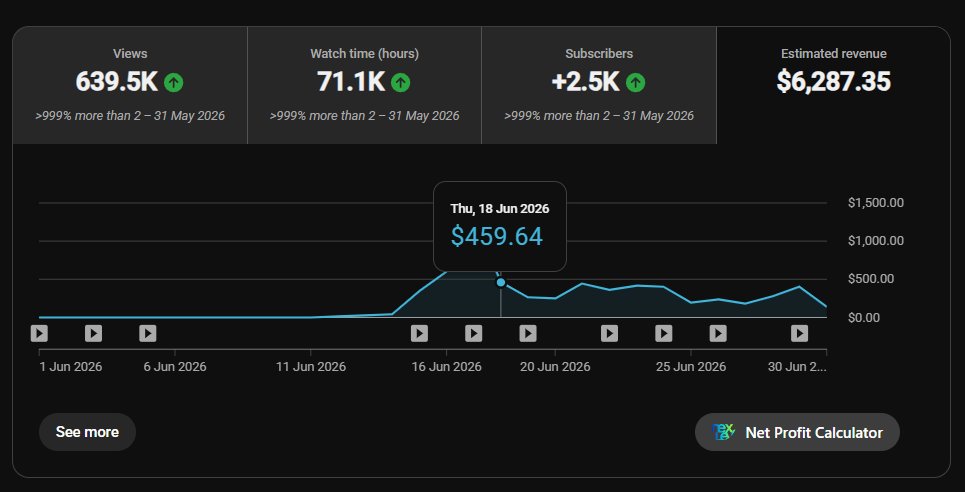This screenshot has height=492, width=965.
Task: Switch to Watch time (hours) tab
Action: coord(364,85)
